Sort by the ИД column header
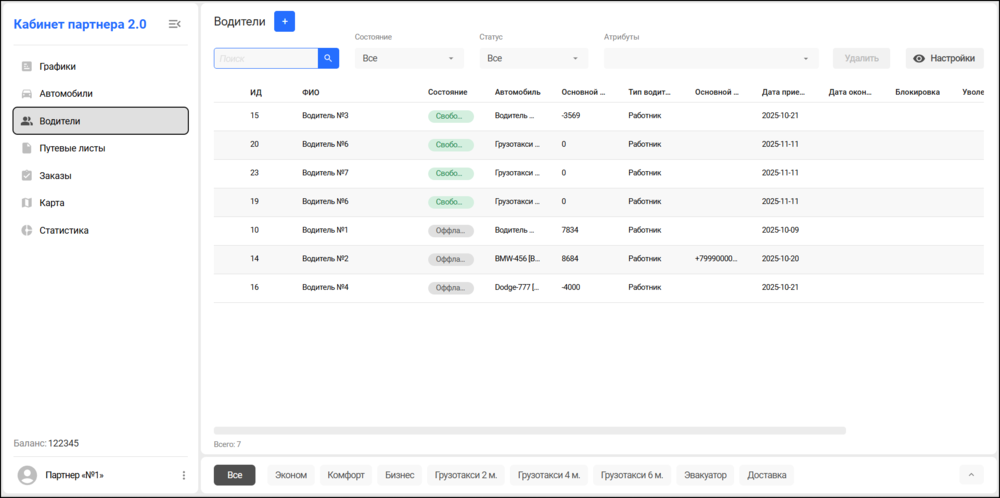 [256, 92]
